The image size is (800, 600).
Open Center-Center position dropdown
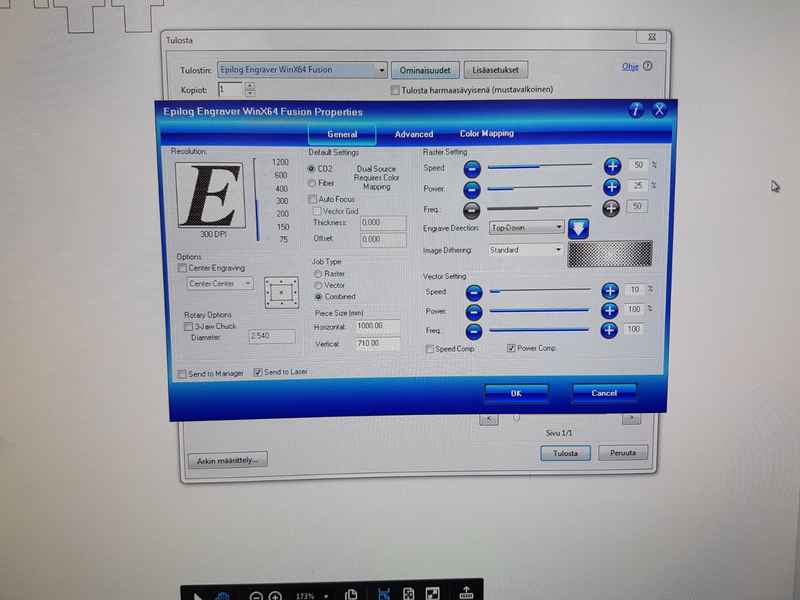pyautogui.click(x=219, y=284)
